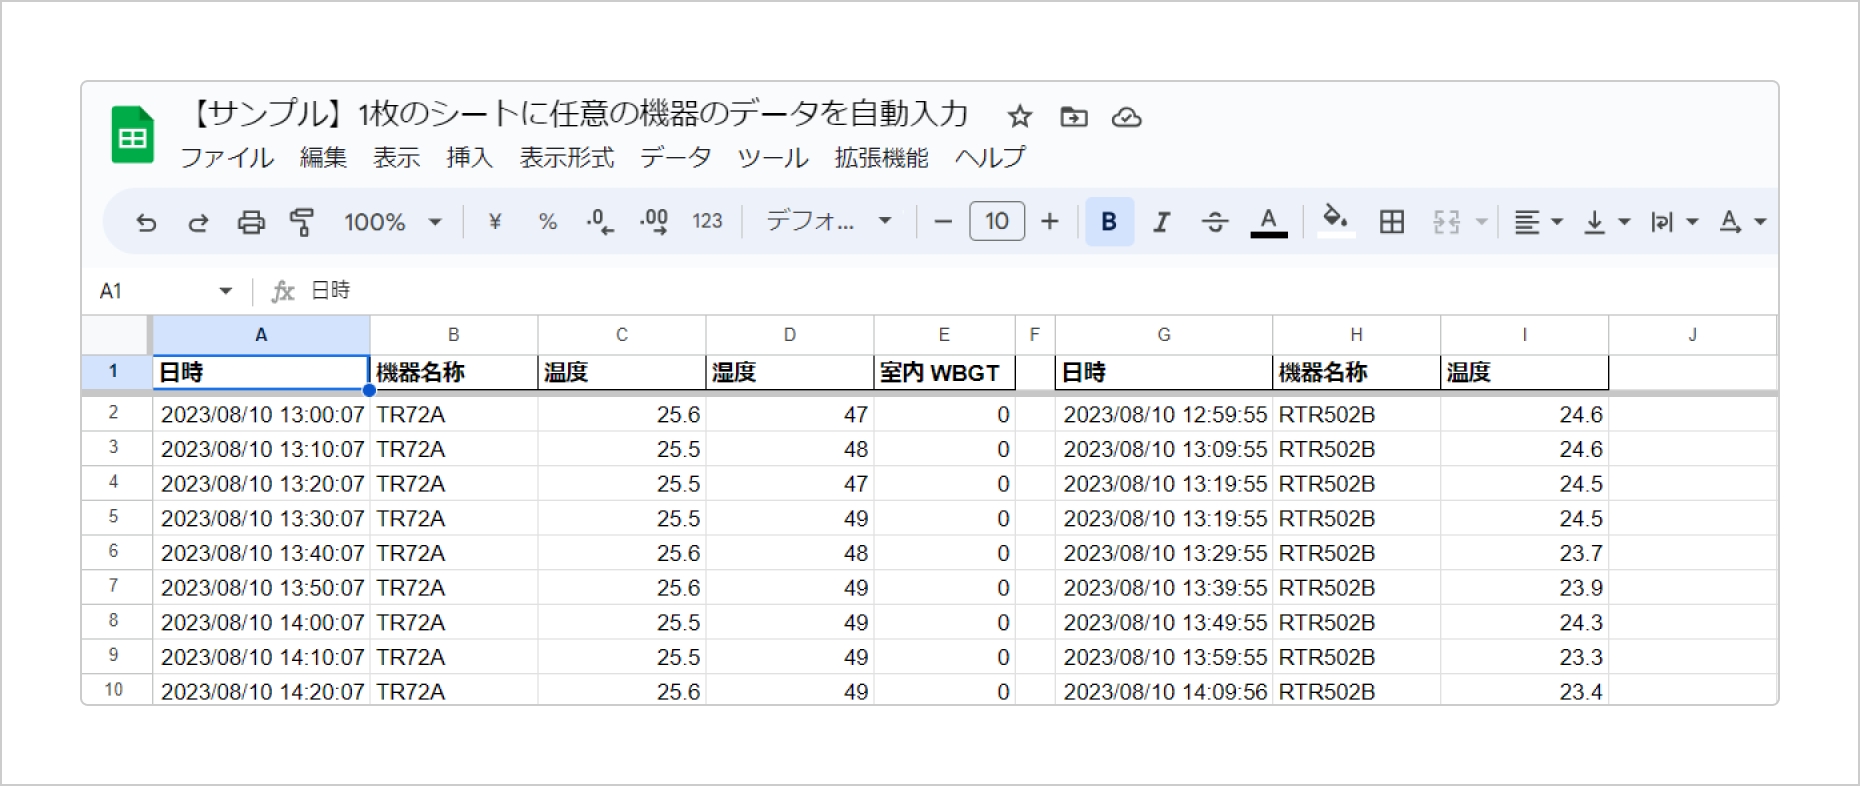Apply percent number format
The image size is (1860, 786).
pos(547,222)
